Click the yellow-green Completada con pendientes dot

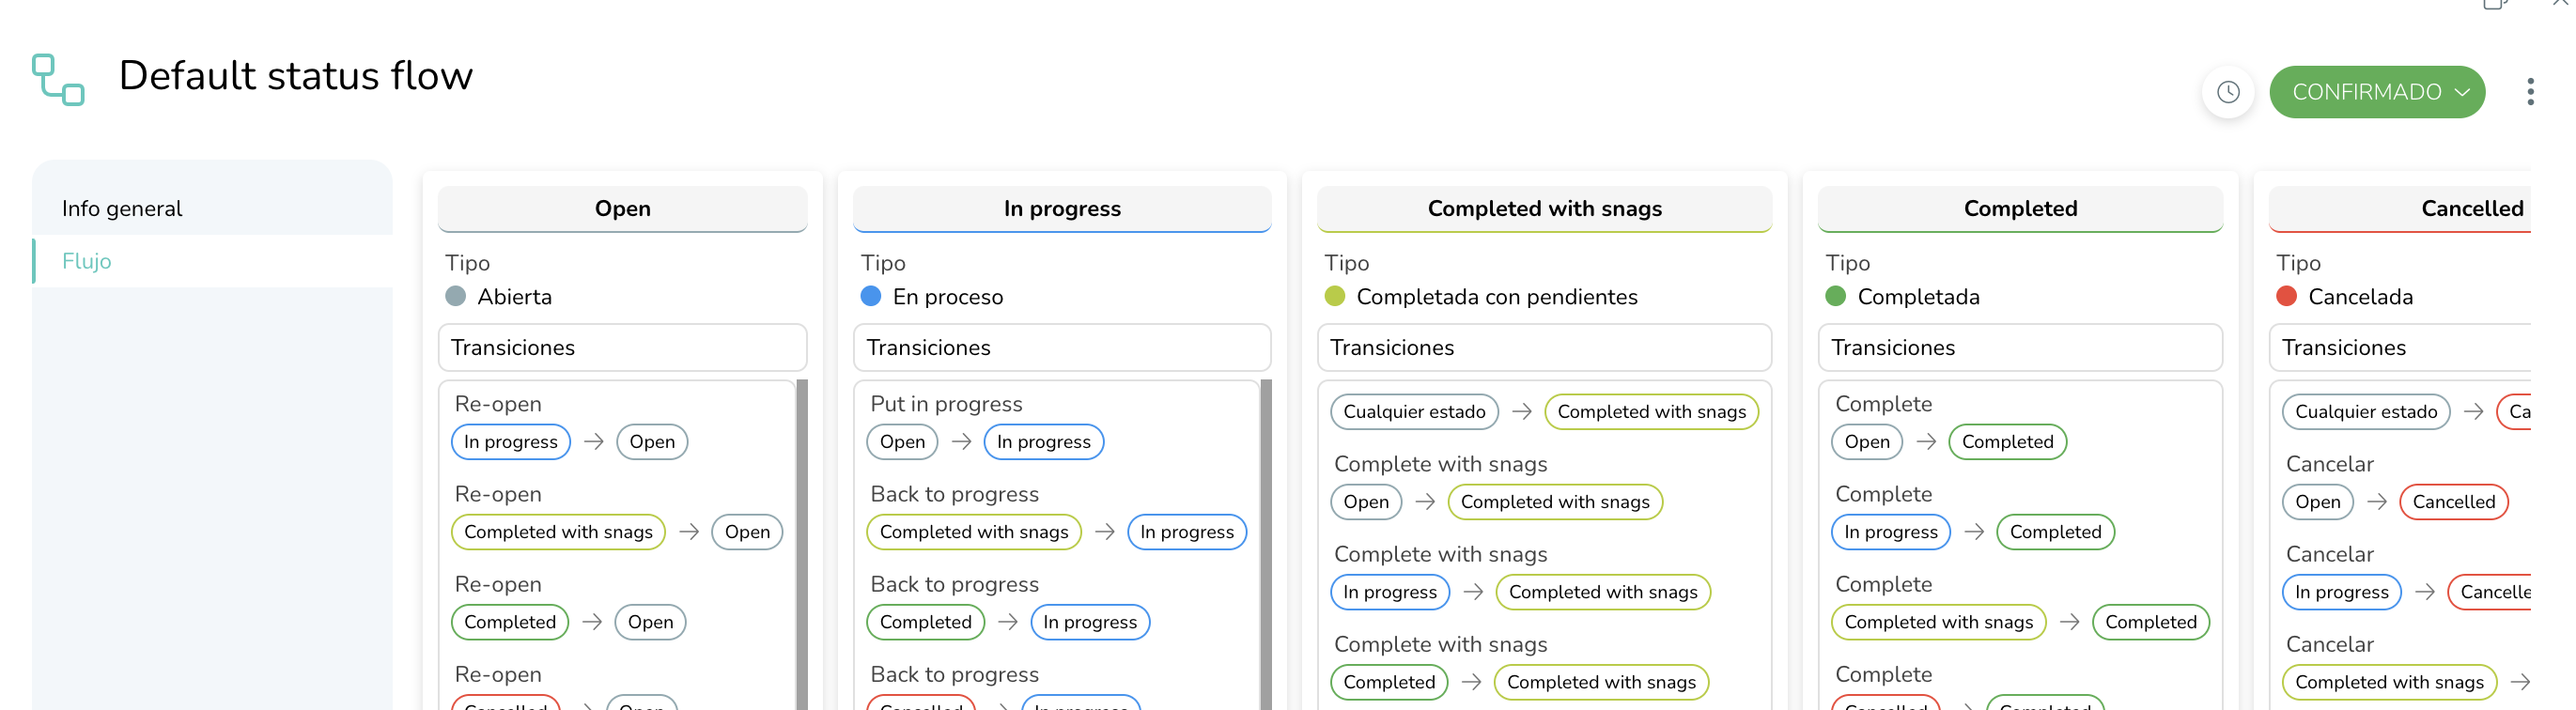(x=1334, y=296)
